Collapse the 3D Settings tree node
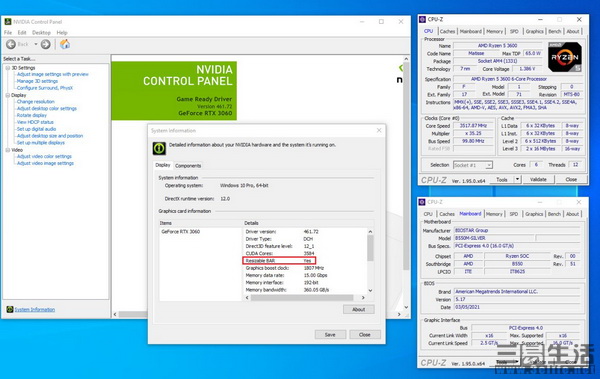 click(x=7, y=68)
